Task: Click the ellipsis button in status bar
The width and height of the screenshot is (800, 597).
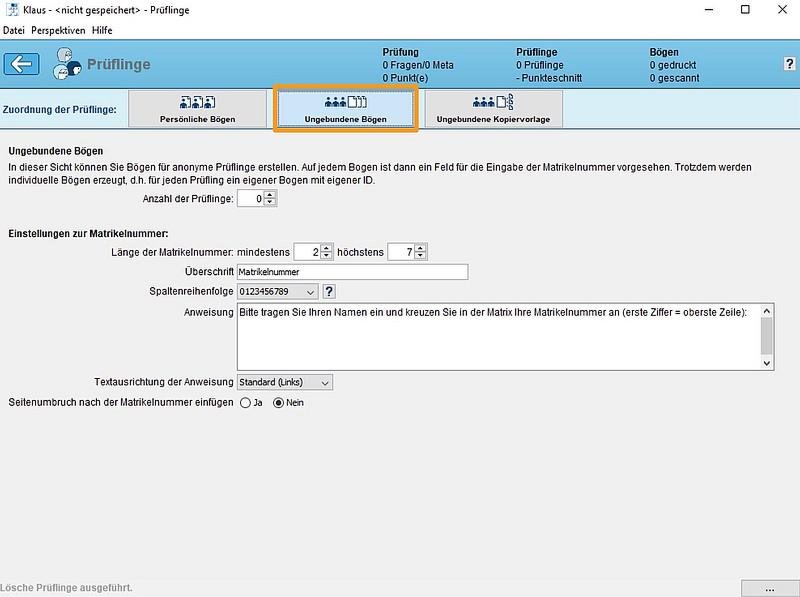Action: [770, 588]
